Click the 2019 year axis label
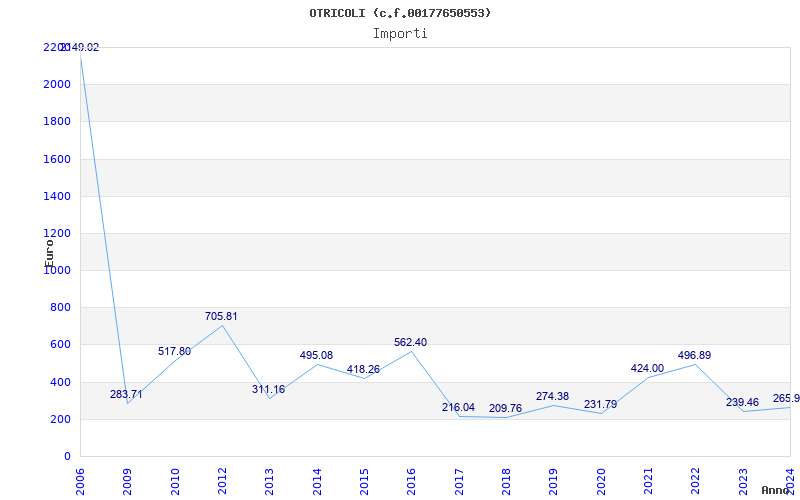This screenshot has height=500, width=800. [554, 482]
